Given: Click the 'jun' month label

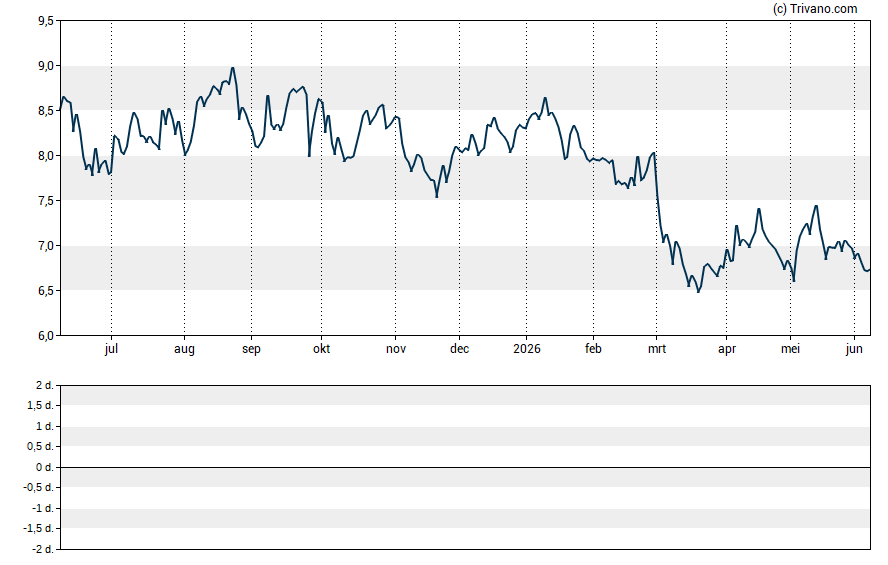Looking at the screenshot, I should (x=854, y=349).
